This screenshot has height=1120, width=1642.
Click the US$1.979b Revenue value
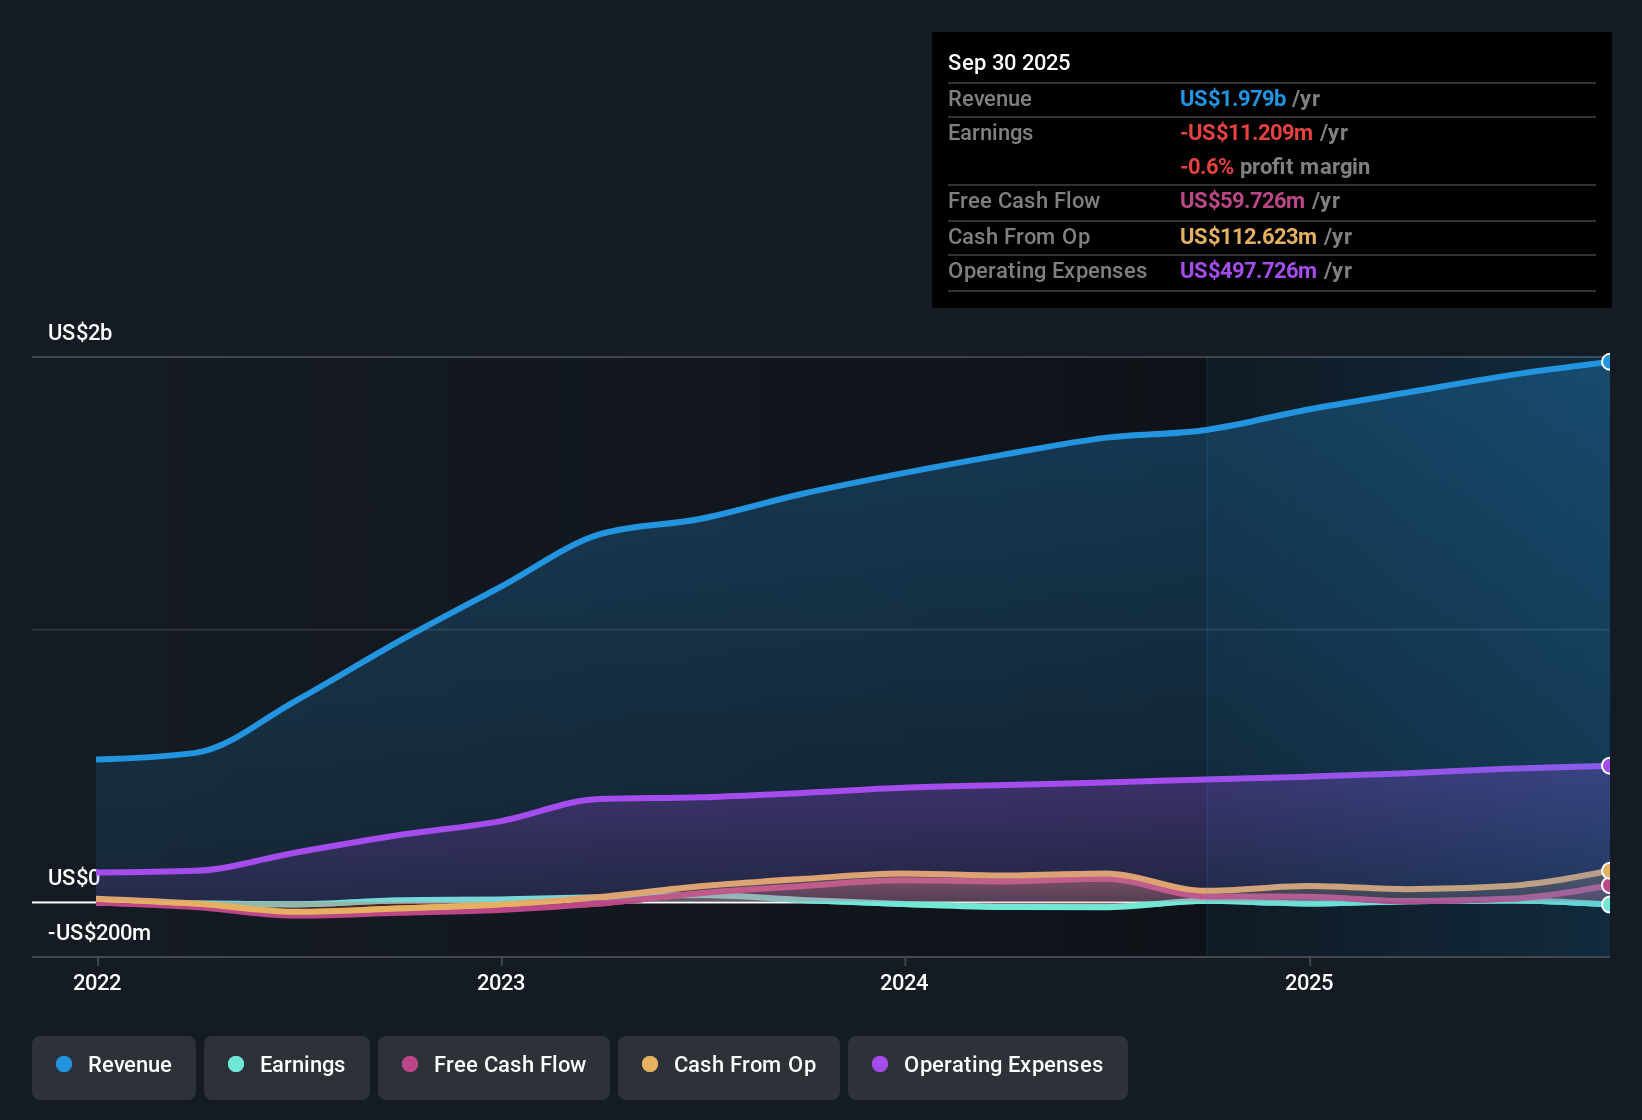coord(1232,98)
